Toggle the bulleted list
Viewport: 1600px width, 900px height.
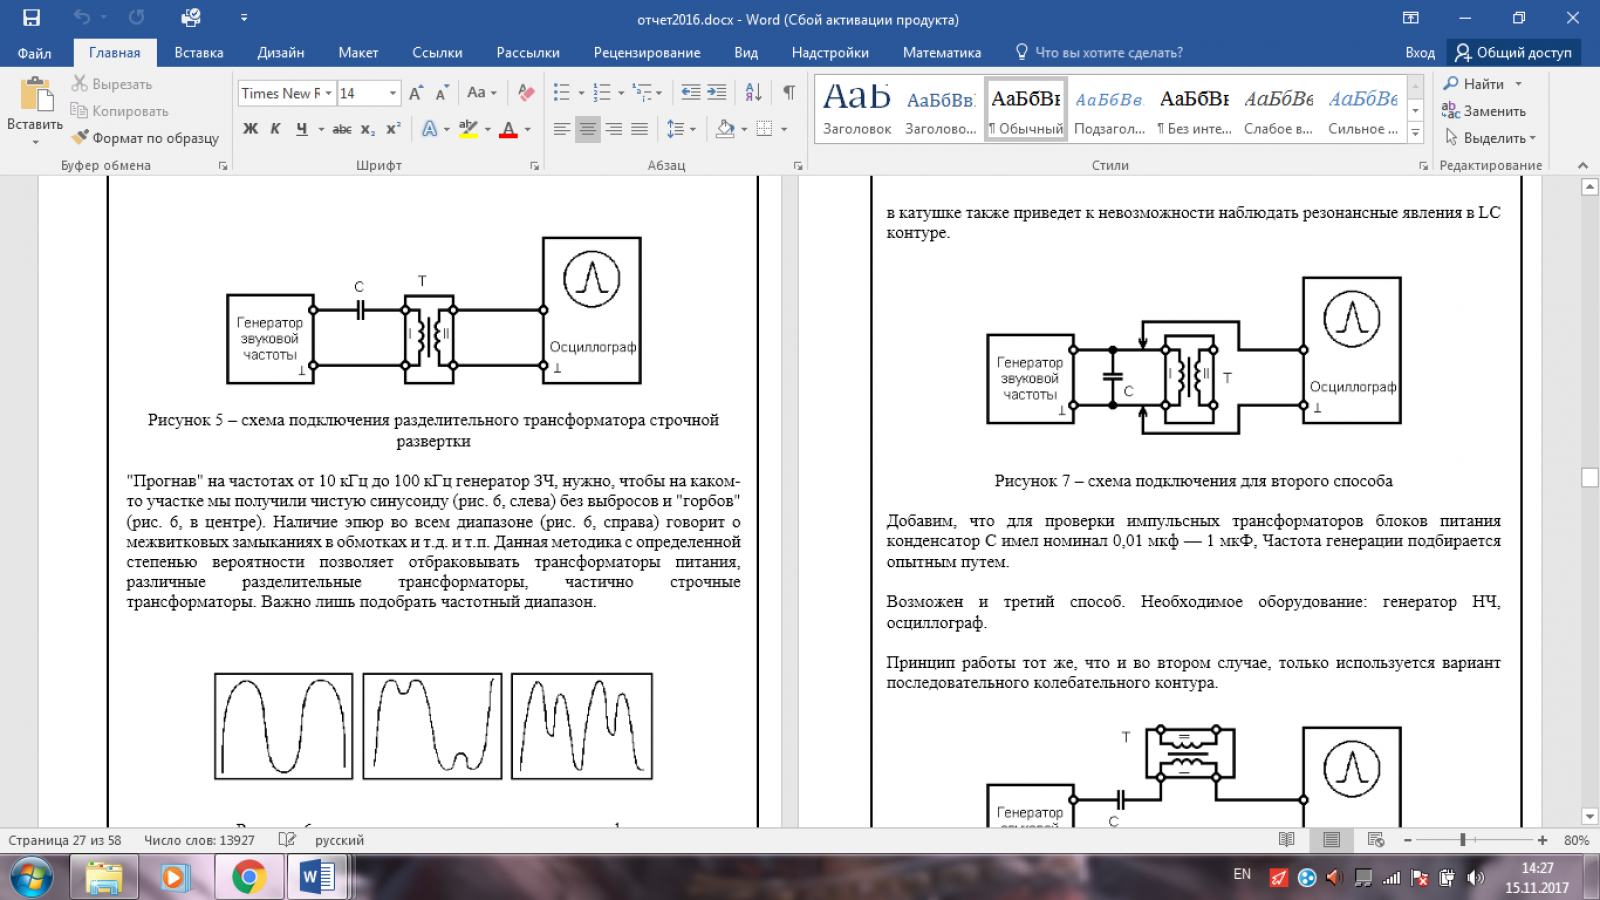(562, 93)
